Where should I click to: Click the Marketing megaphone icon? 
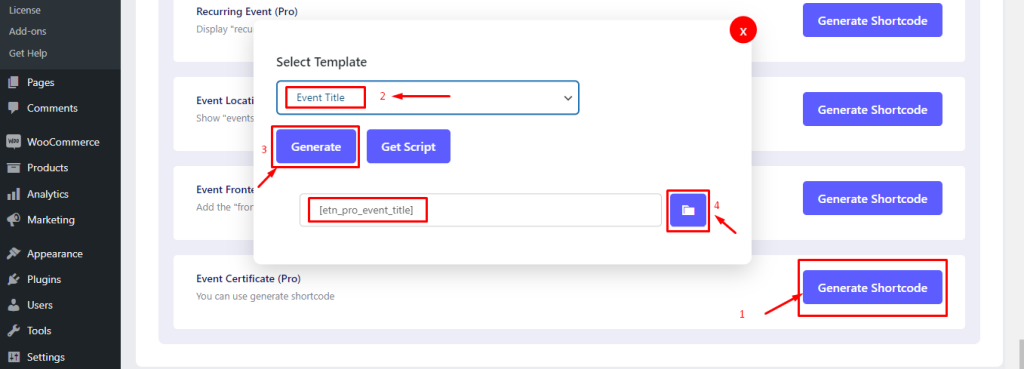click(x=13, y=220)
